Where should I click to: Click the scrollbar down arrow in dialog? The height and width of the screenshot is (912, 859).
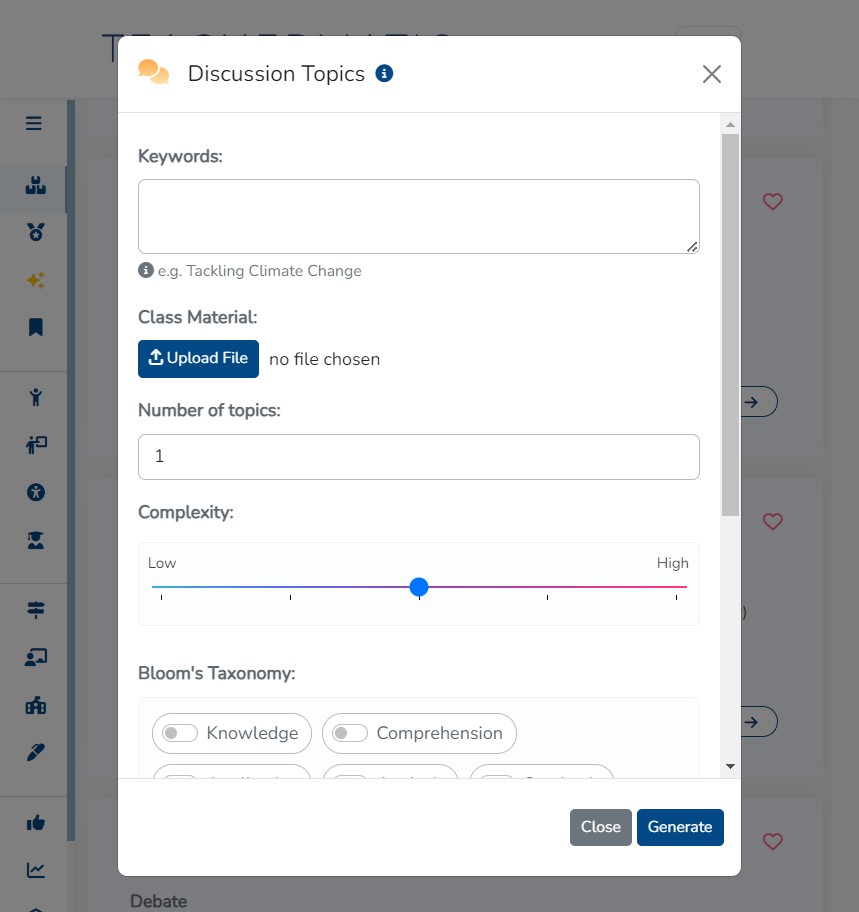coord(730,767)
